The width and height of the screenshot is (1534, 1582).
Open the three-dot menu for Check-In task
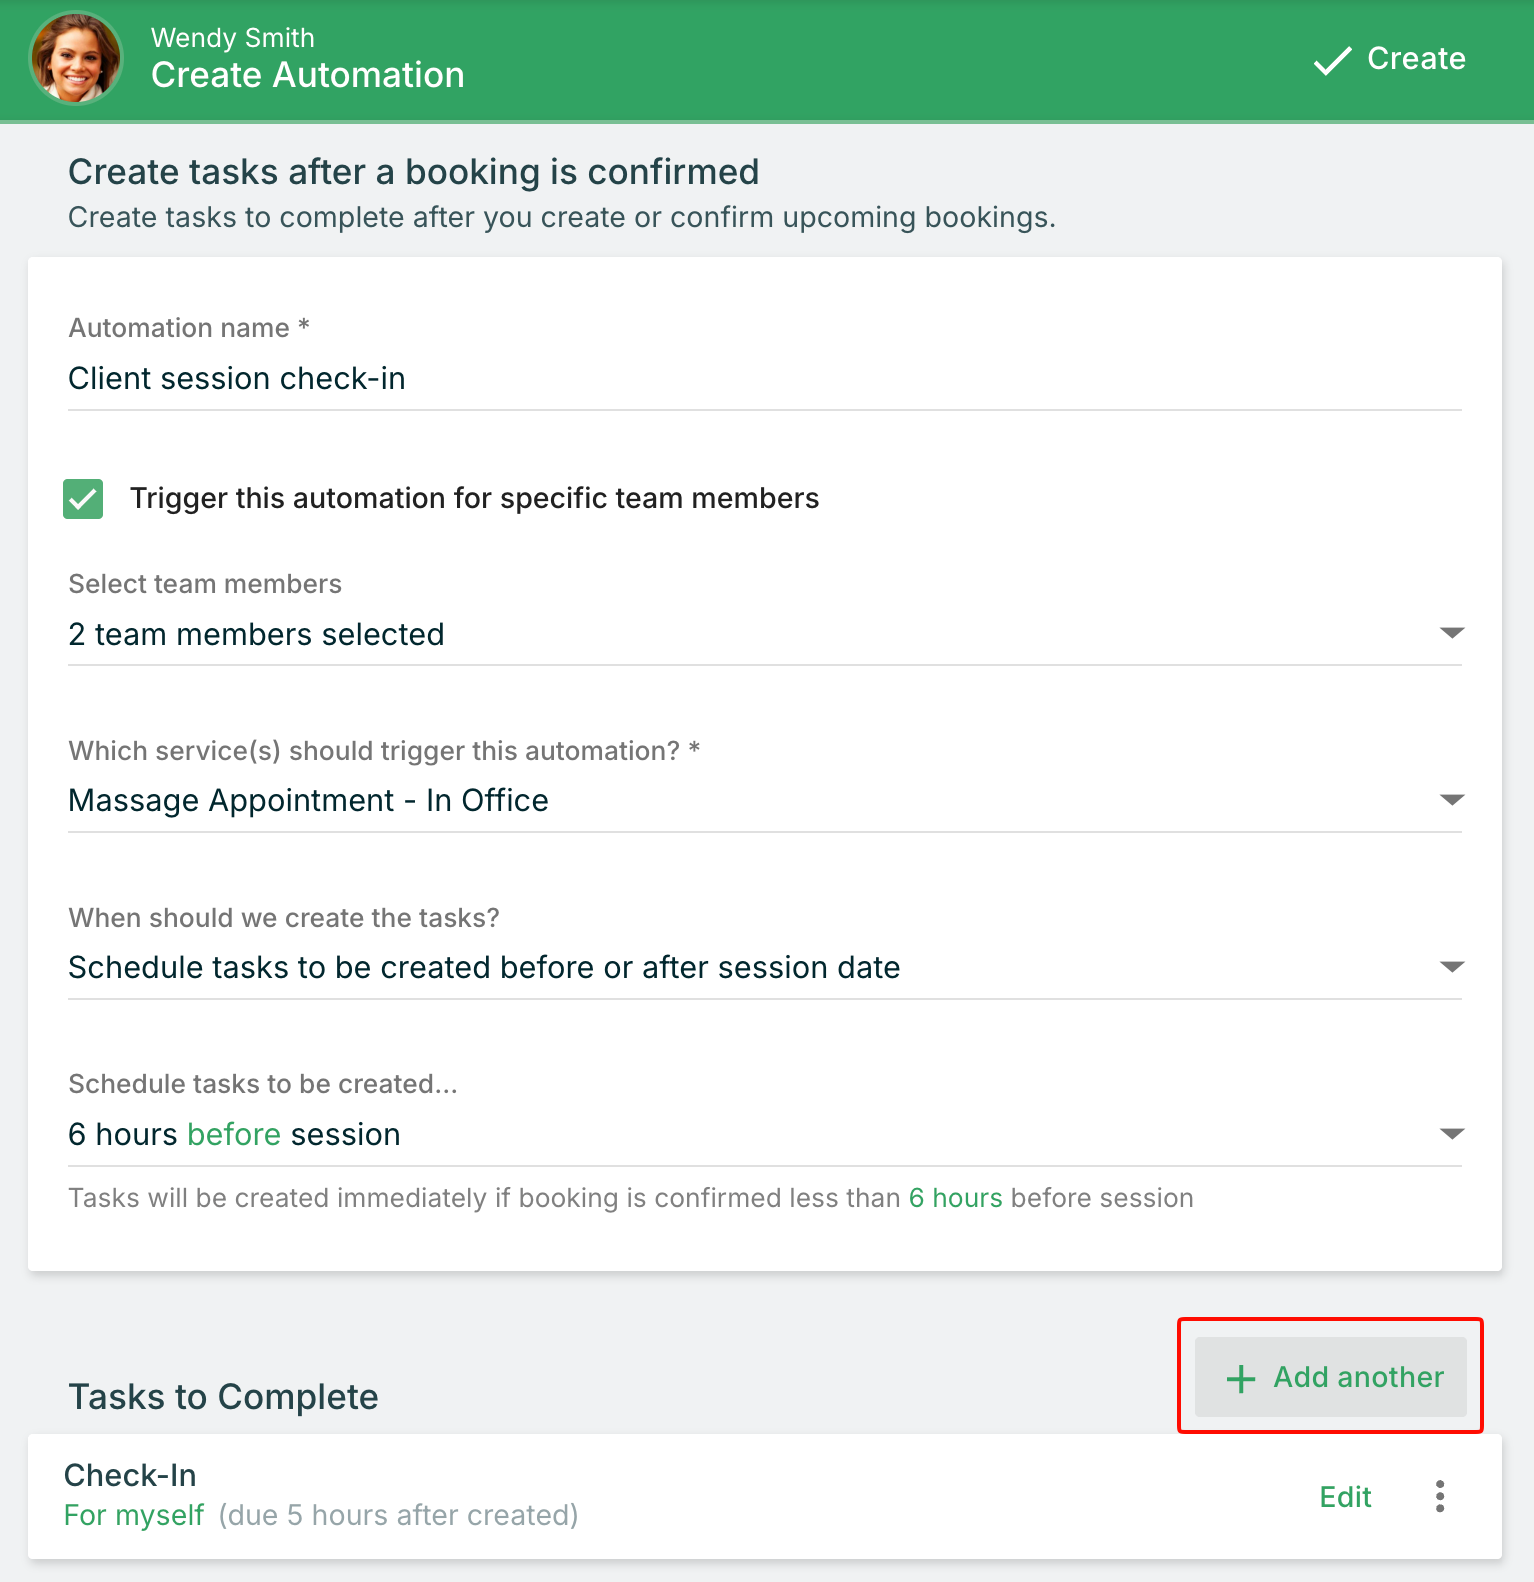click(x=1439, y=1496)
